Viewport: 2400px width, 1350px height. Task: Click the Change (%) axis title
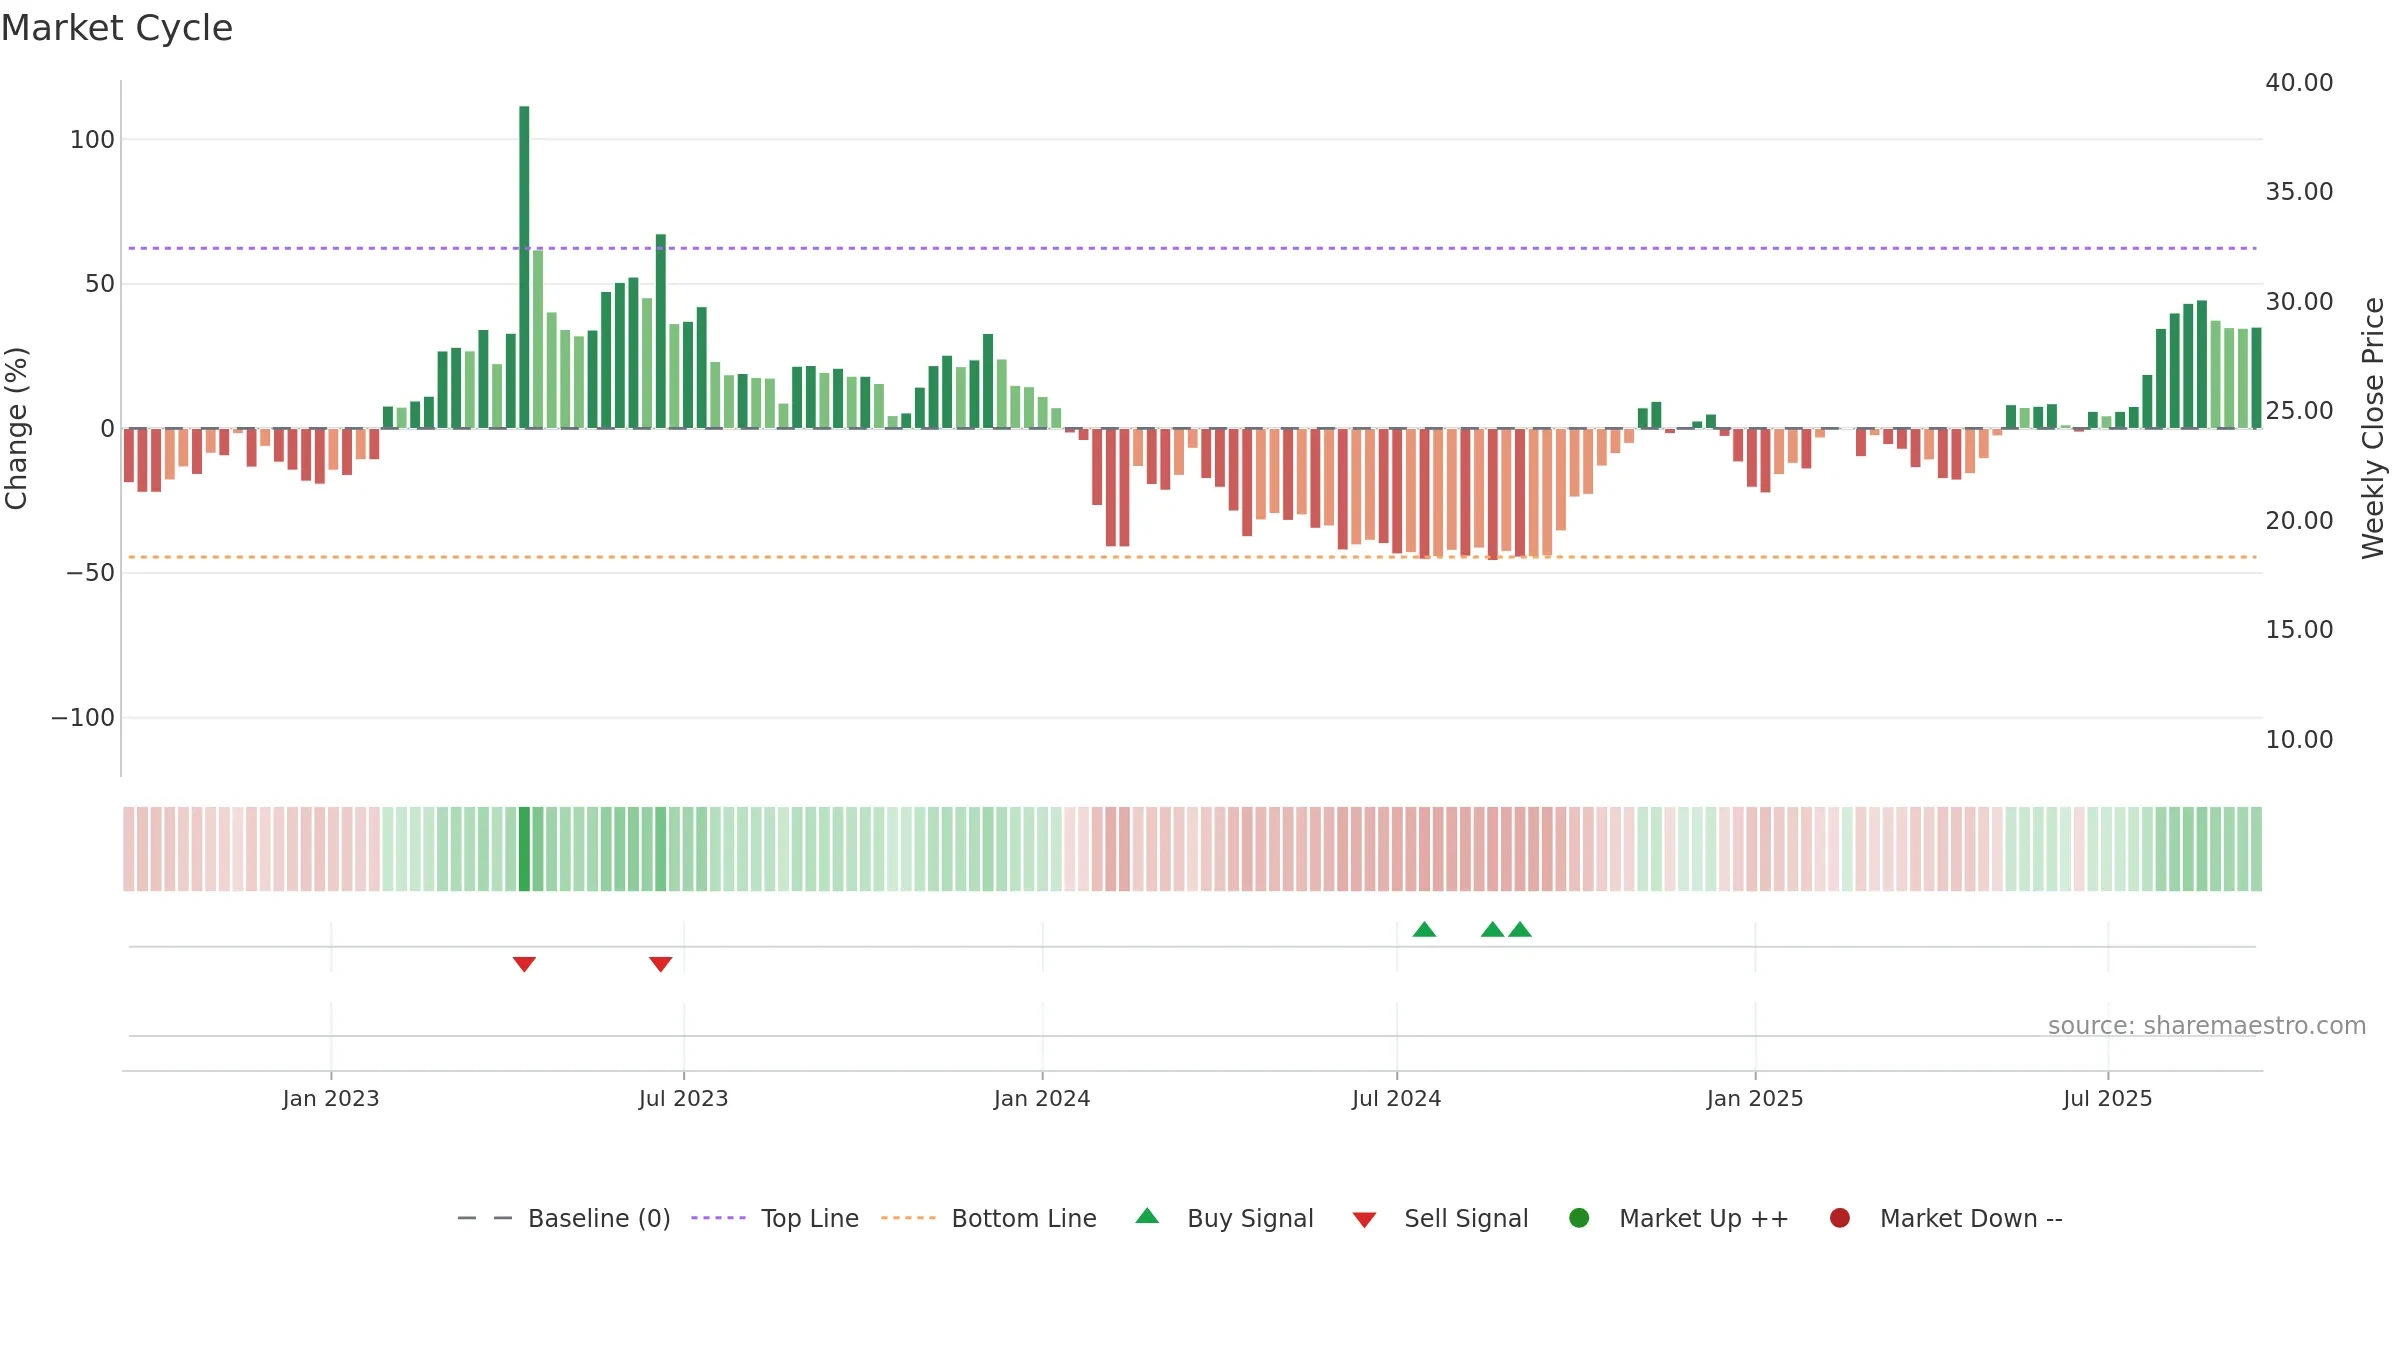[16, 428]
